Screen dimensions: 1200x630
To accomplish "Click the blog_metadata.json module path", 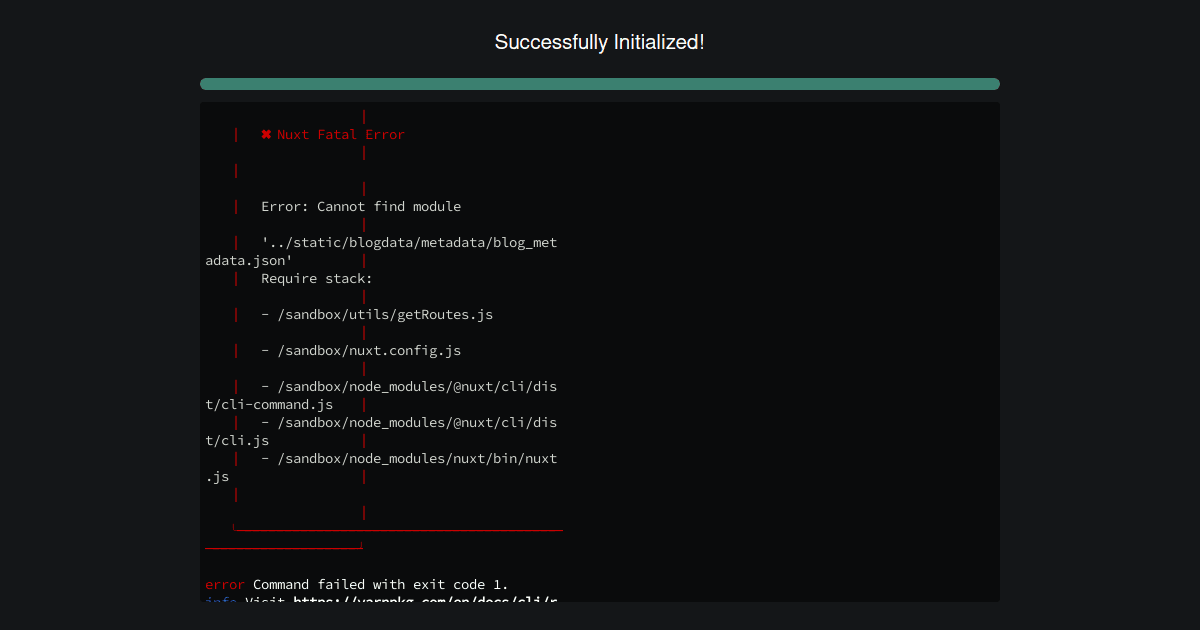I will coord(409,243).
